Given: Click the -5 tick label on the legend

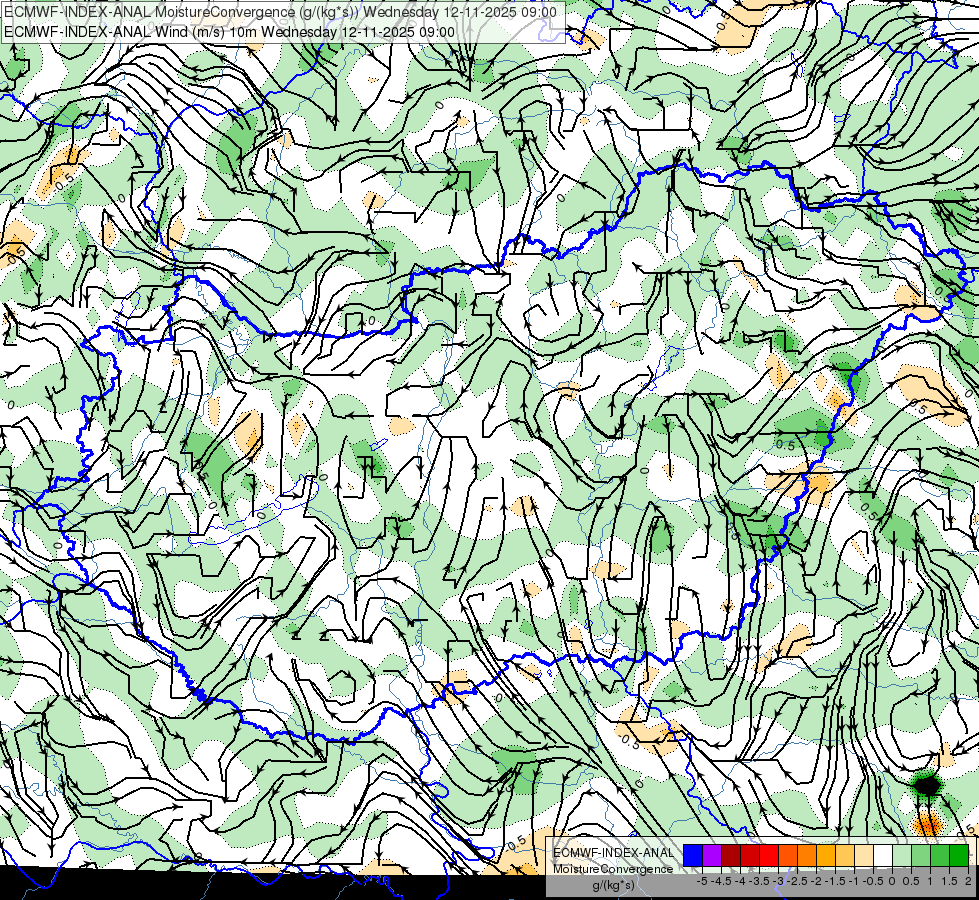Looking at the screenshot, I should [x=702, y=881].
